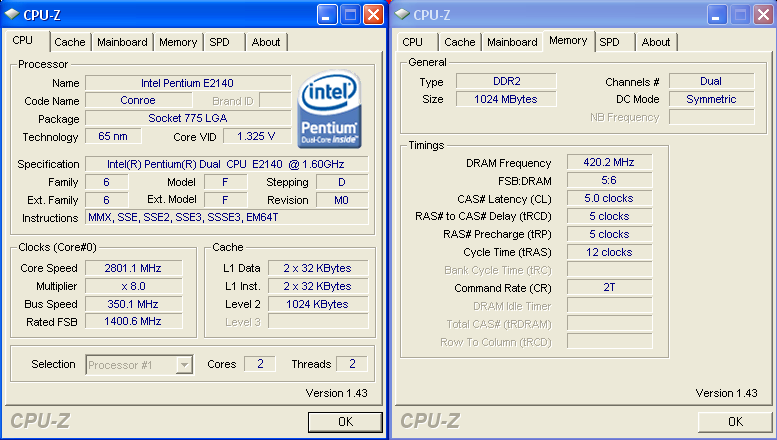Click the Name field 'Intel Pentium E2140'
This screenshot has height=440, width=777.
[188, 83]
